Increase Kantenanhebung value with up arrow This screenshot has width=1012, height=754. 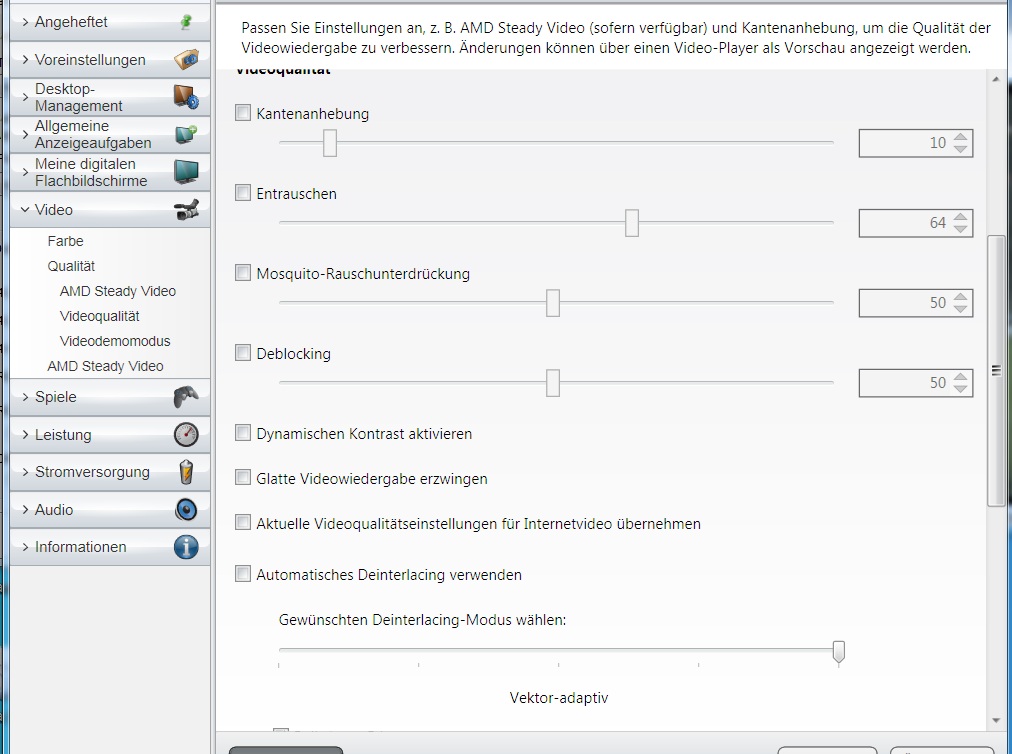960,137
